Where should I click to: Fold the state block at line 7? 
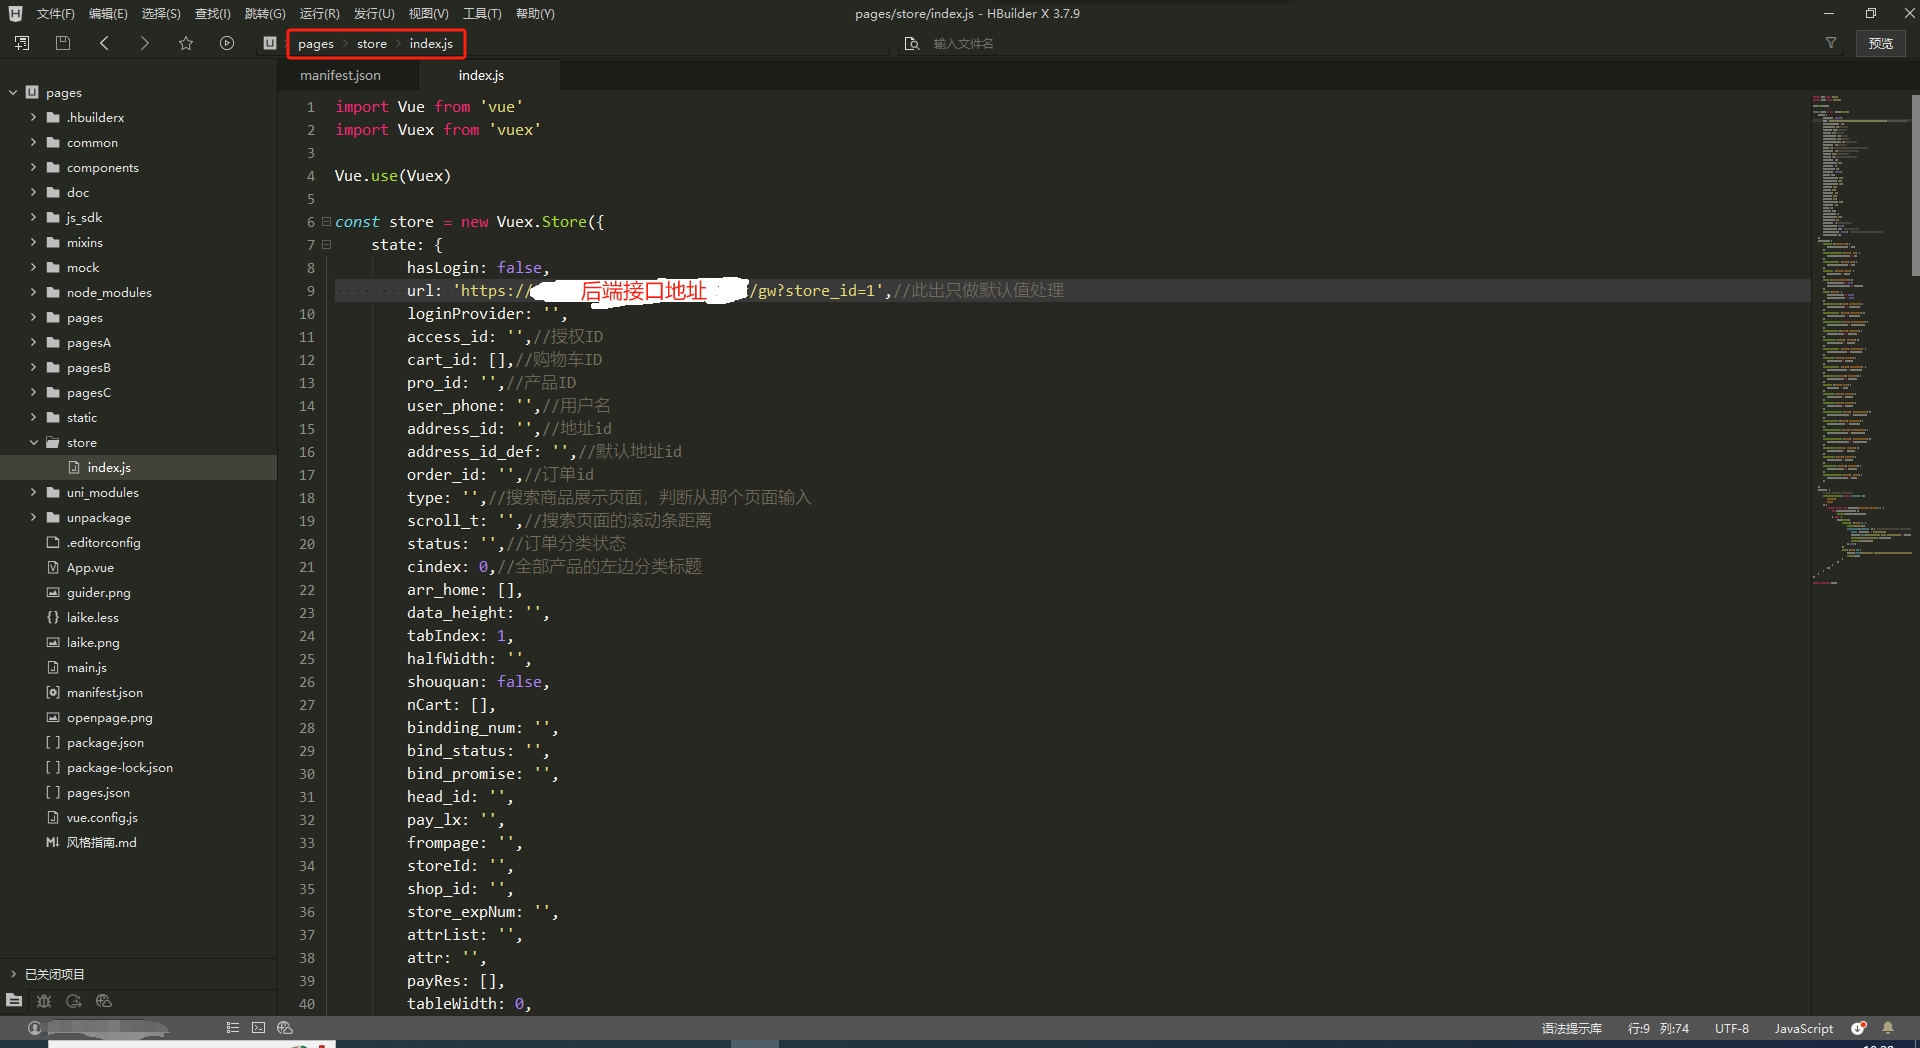tap(326, 245)
